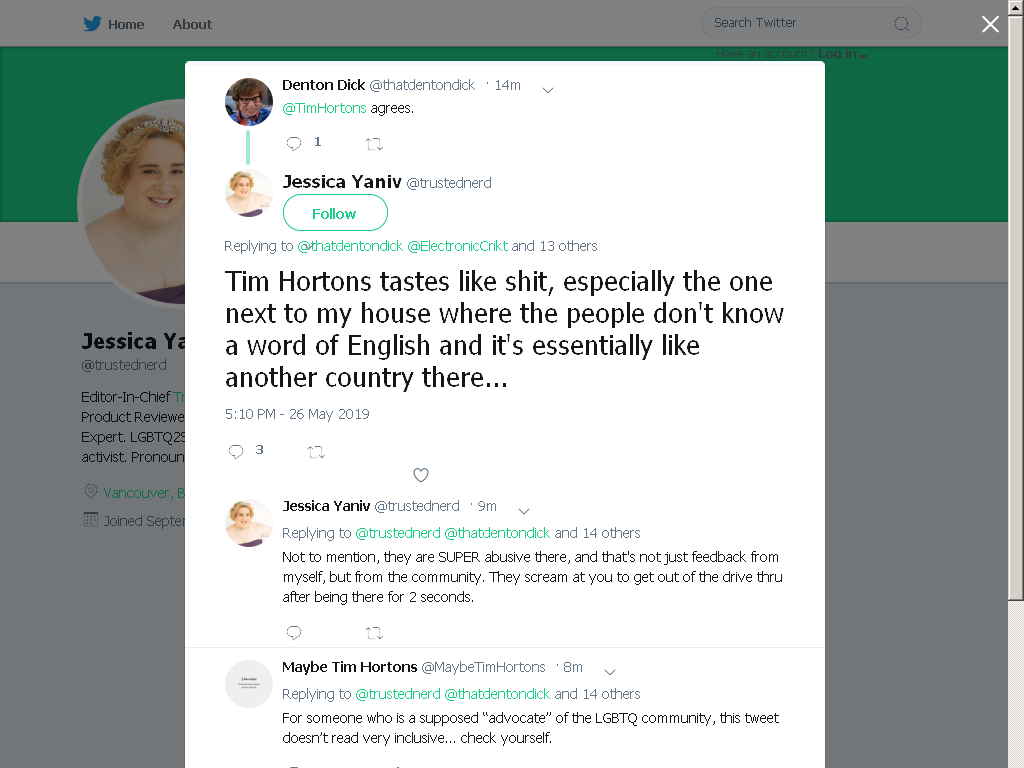The width and height of the screenshot is (1024, 768).
Task: Close the tweet overlay with X
Action: [x=990, y=24]
